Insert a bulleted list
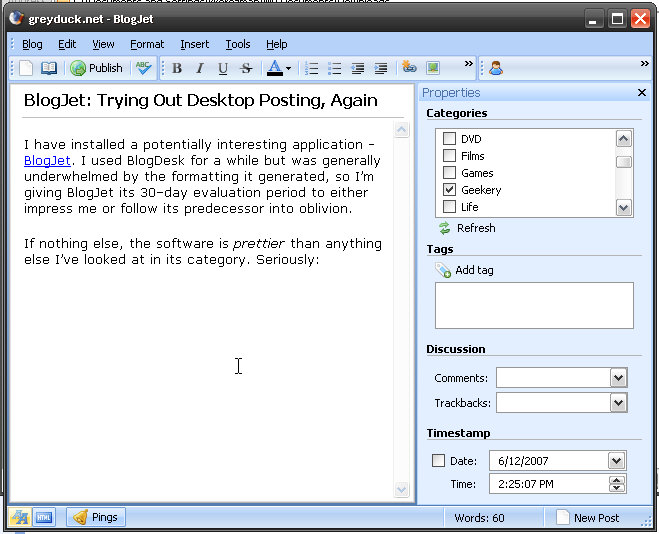The height and width of the screenshot is (534, 659). (x=335, y=68)
